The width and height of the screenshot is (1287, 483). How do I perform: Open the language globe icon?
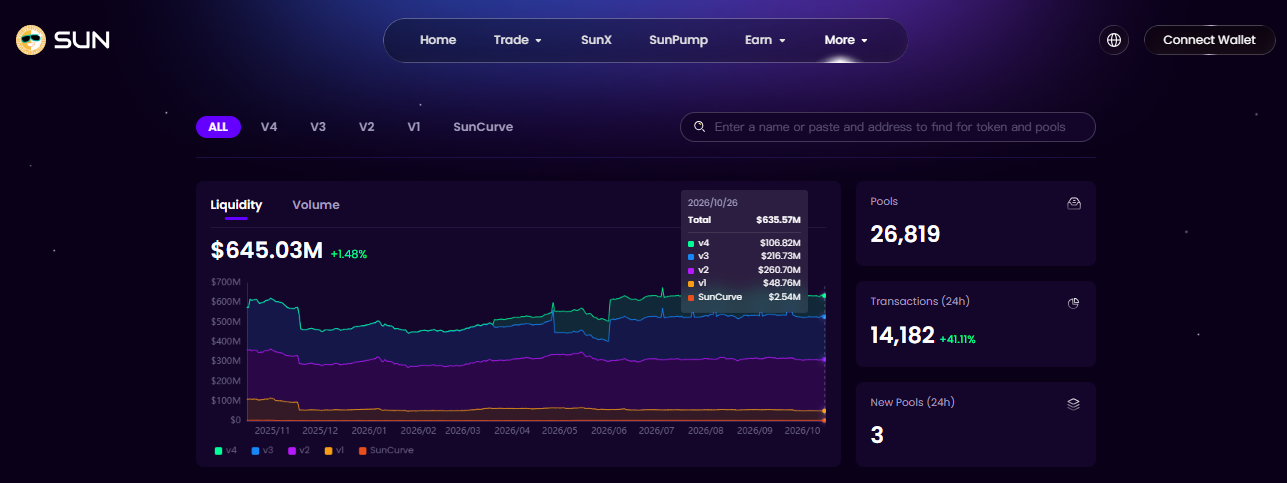tap(1113, 40)
